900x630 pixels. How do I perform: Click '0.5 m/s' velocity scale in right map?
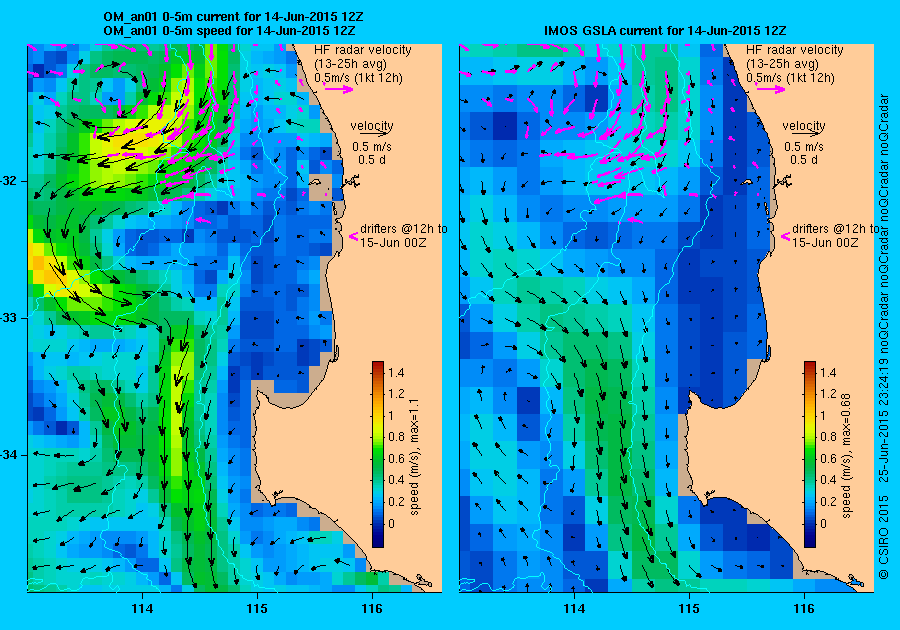point(804,147)
